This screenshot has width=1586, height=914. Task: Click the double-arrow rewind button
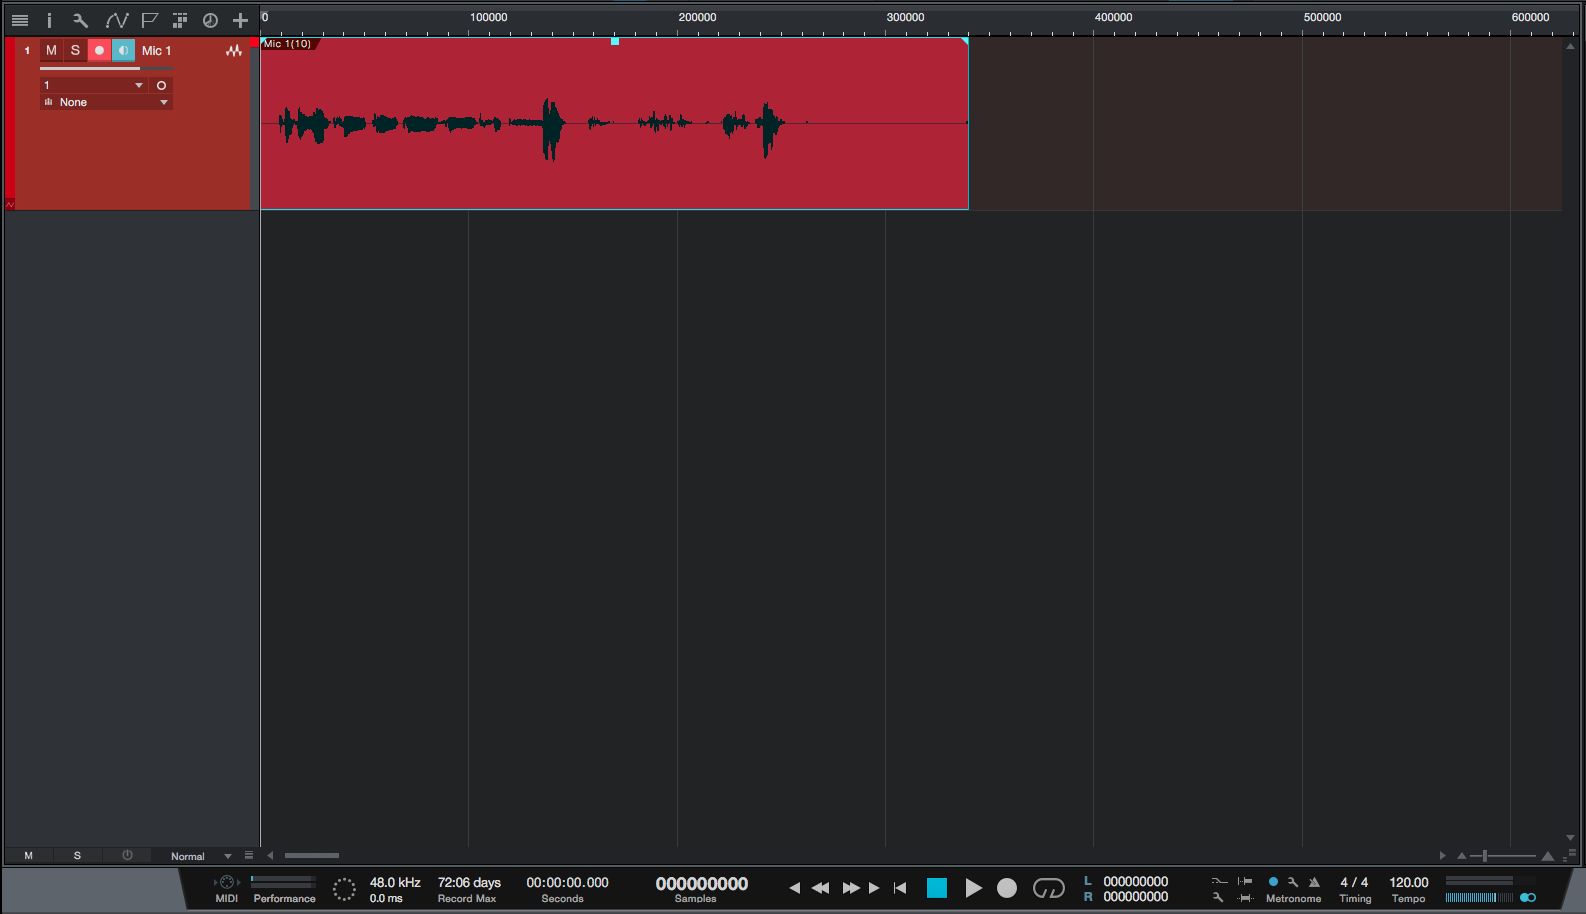coord(820,888)
